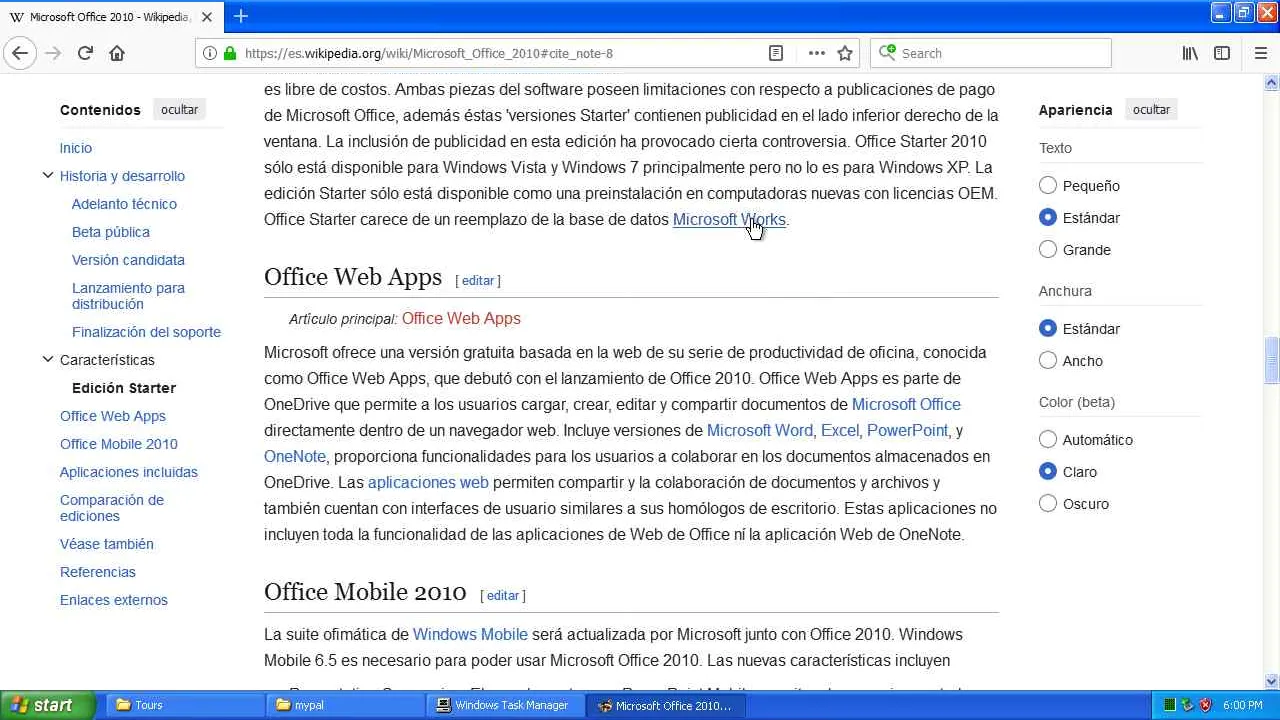The image size is (1280, 720).
Task: Go to Versión candidata in contents
Action: pos(128,260)
